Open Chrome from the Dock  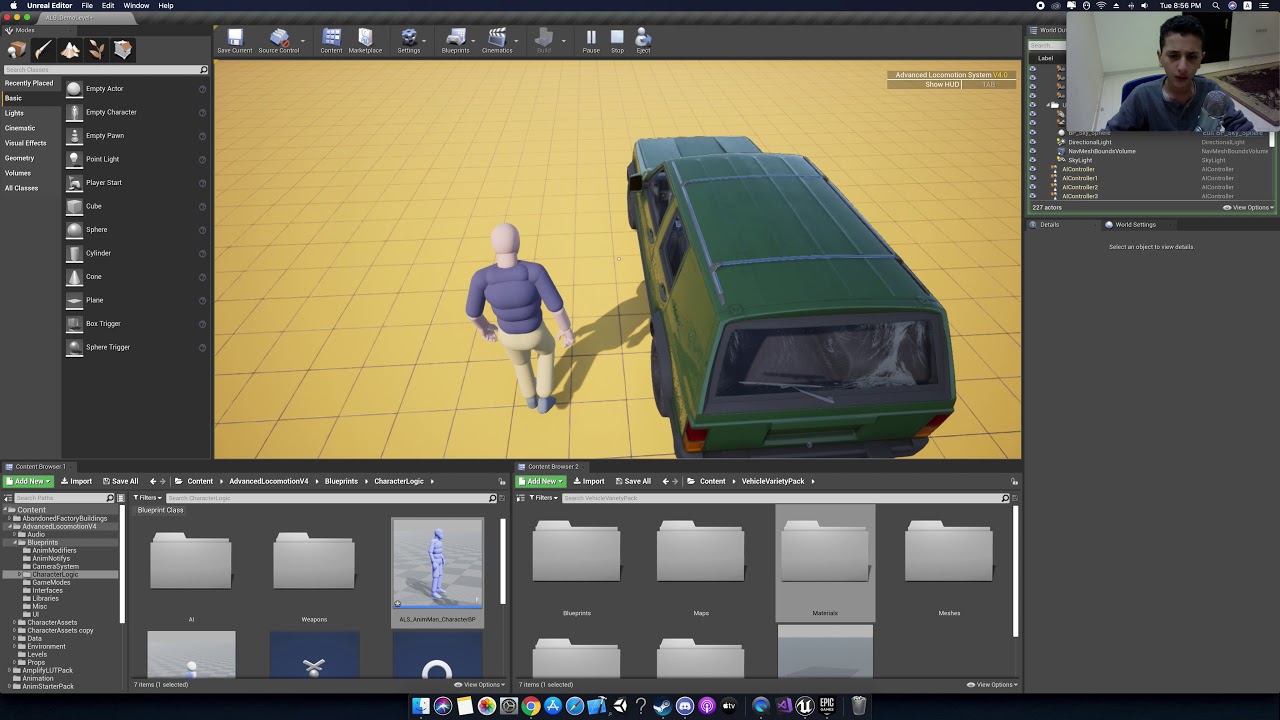[531, 706]
